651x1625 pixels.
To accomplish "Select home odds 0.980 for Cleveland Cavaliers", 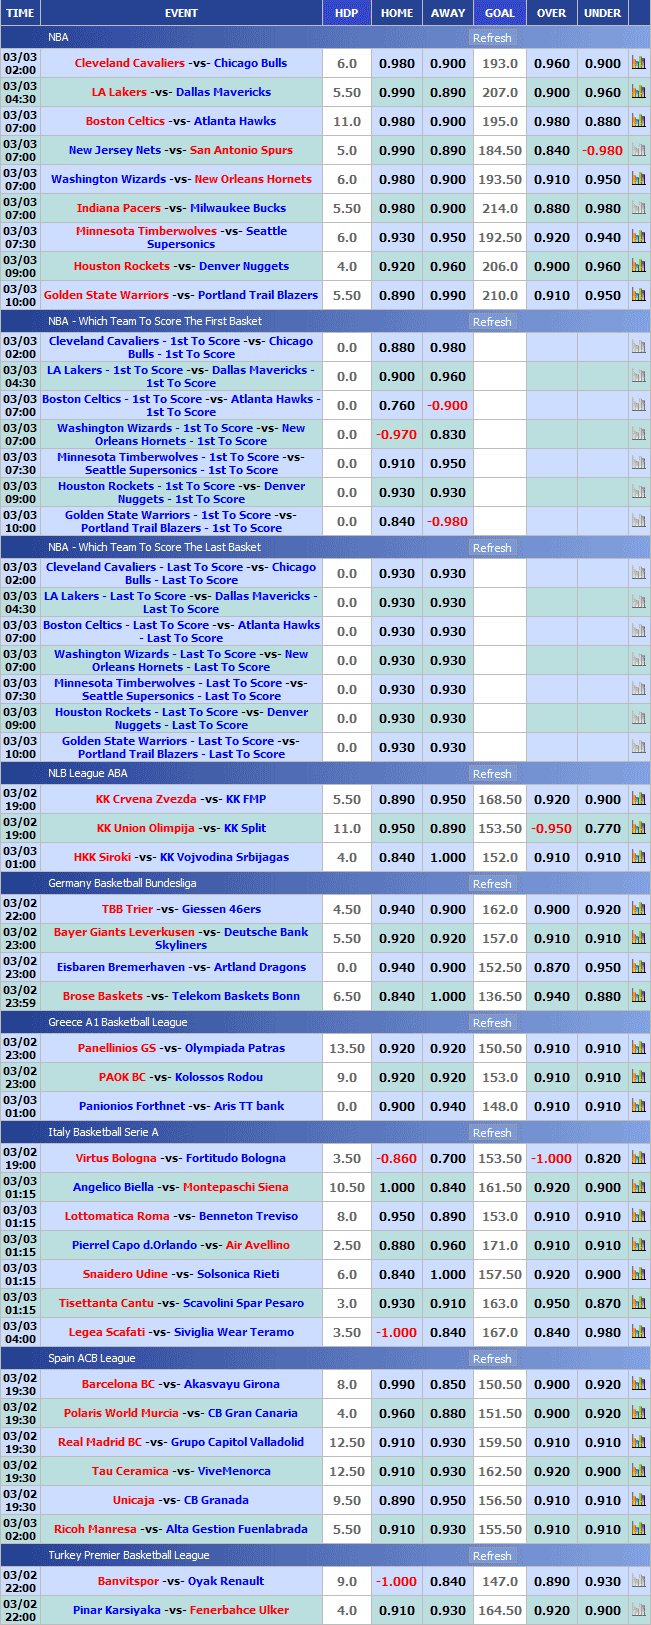I will click(397, 63).
